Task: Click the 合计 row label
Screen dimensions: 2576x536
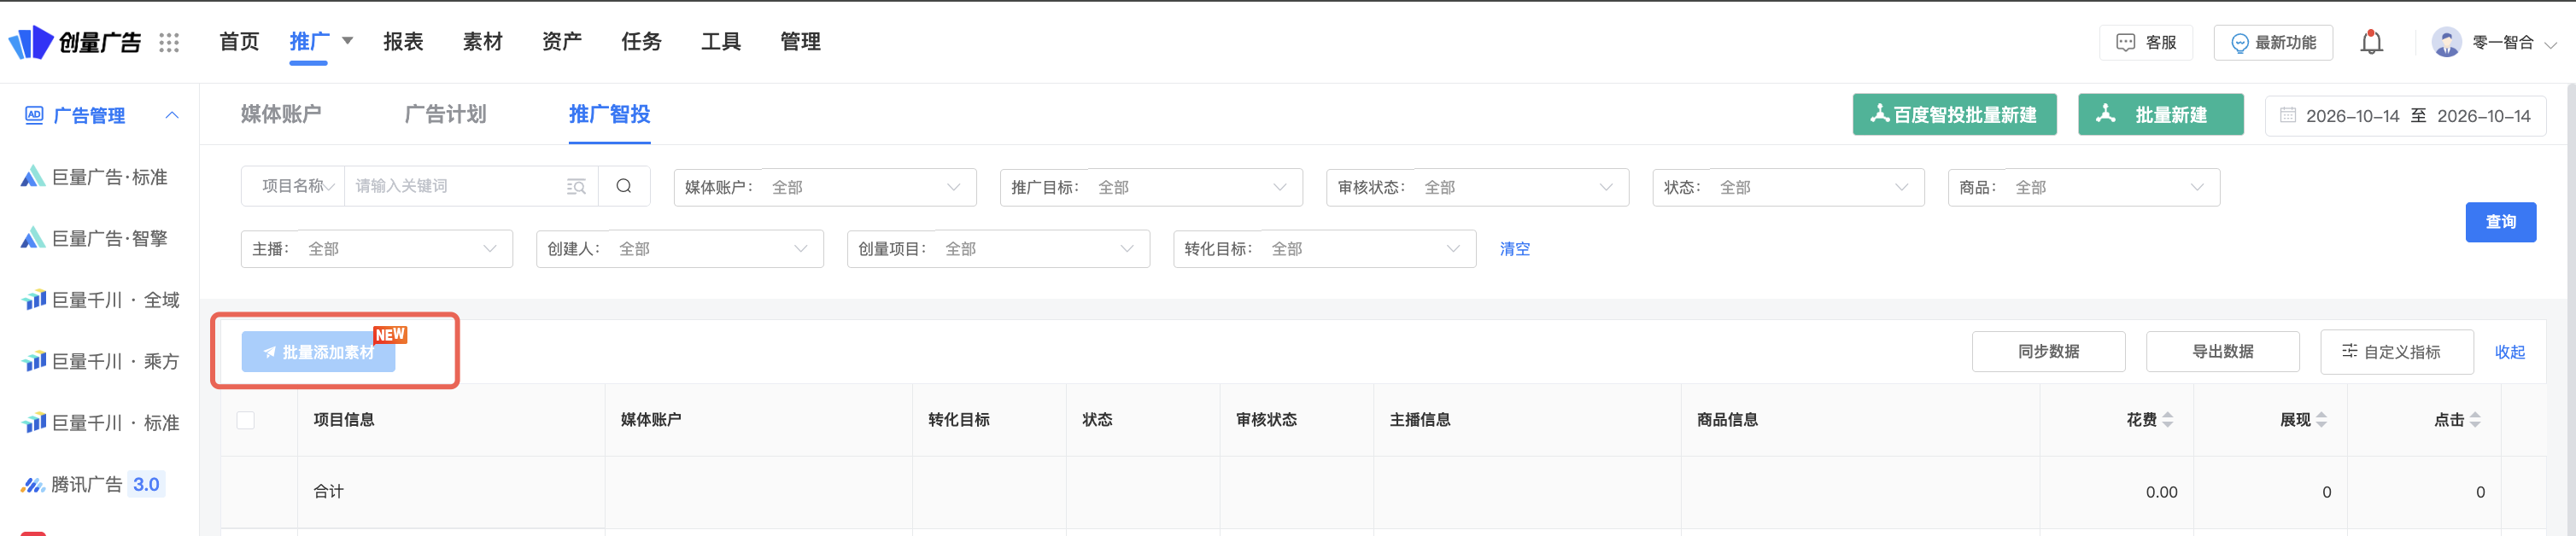Action: tap(328, 492)
